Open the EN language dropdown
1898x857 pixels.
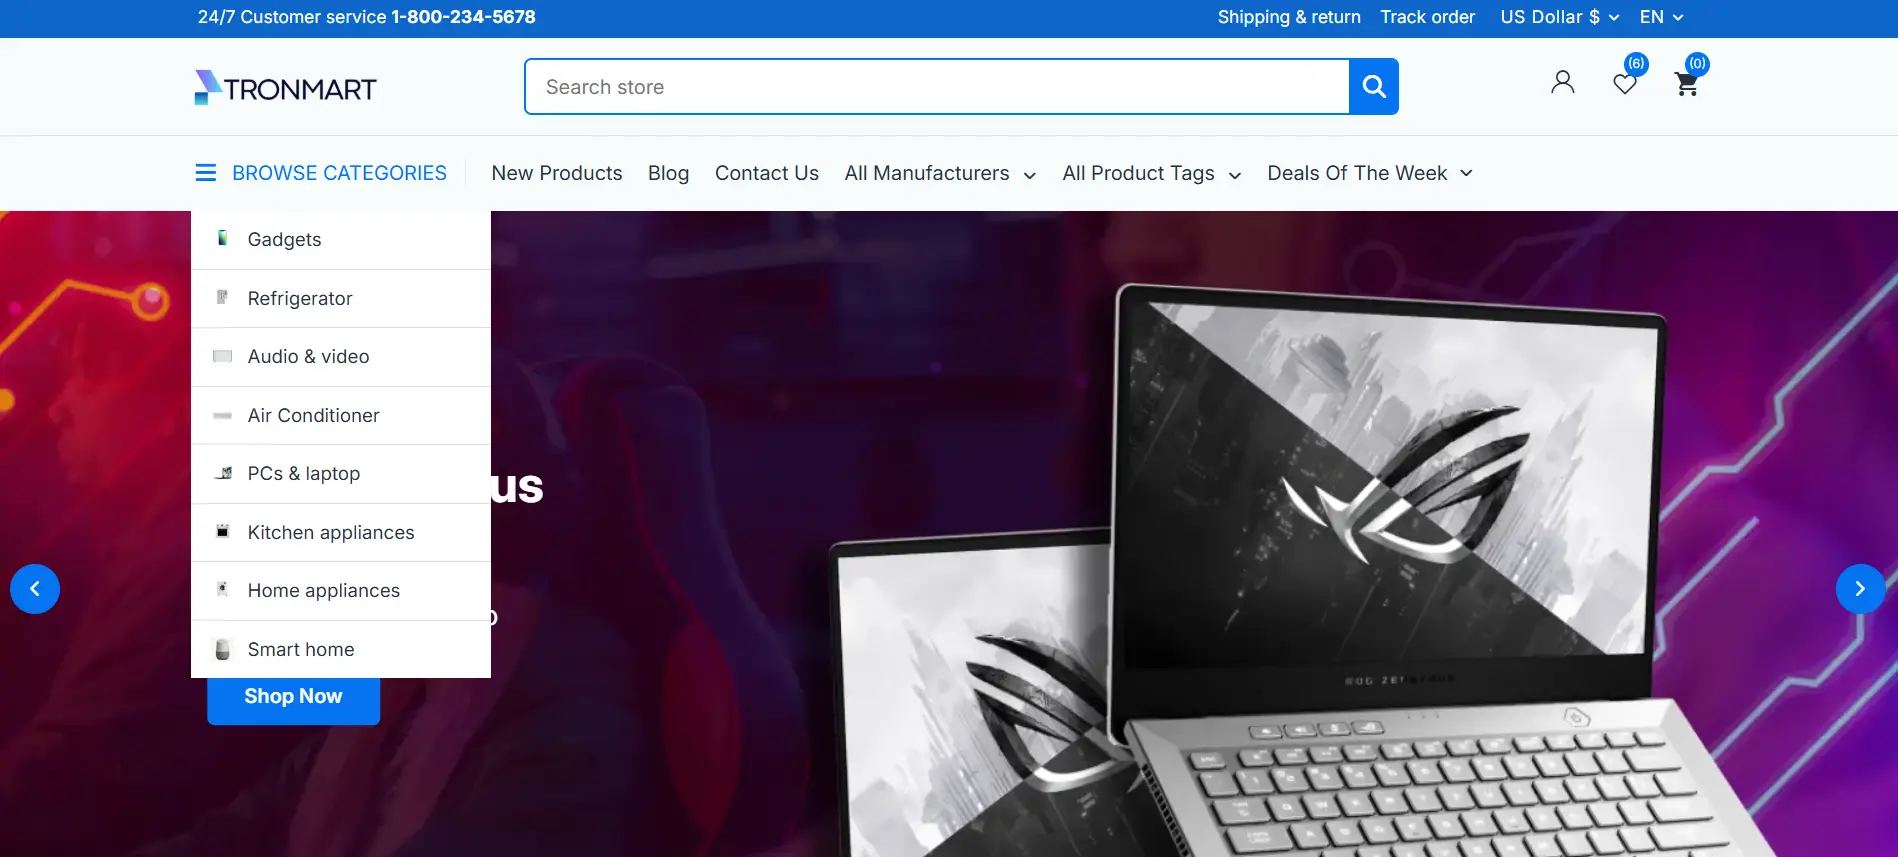tap(1661, 17)
